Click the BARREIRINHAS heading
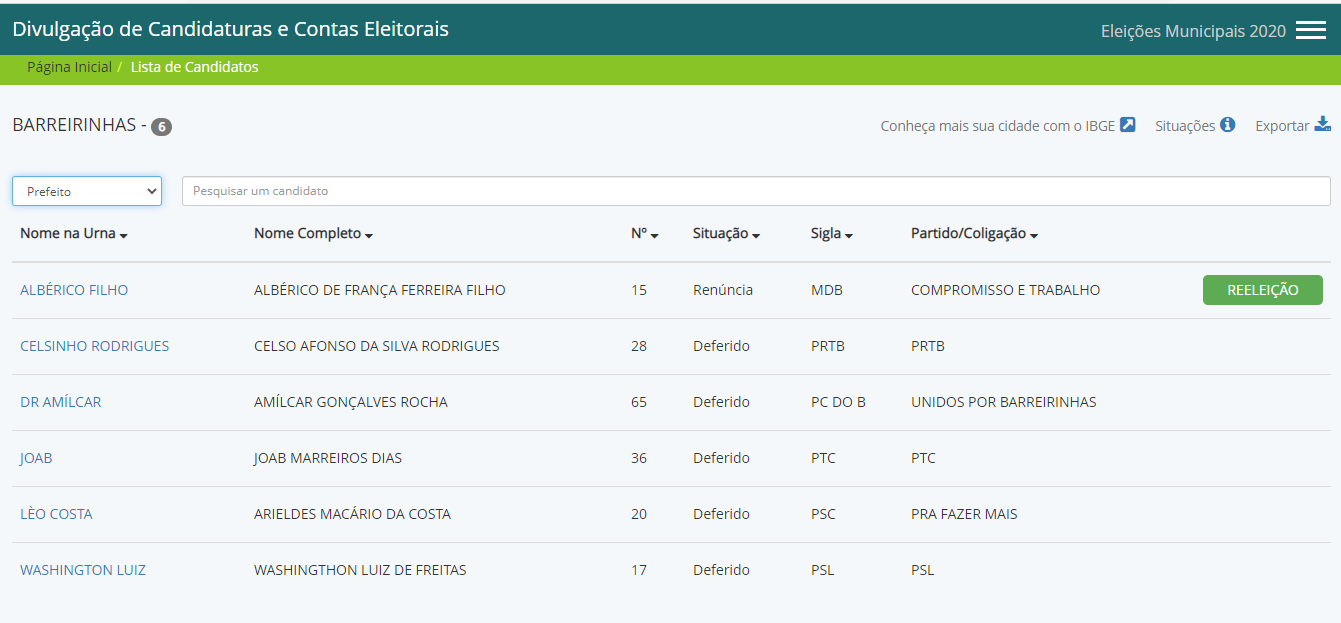This screenshot has height=623, width=1341. (x=74, y=125)
